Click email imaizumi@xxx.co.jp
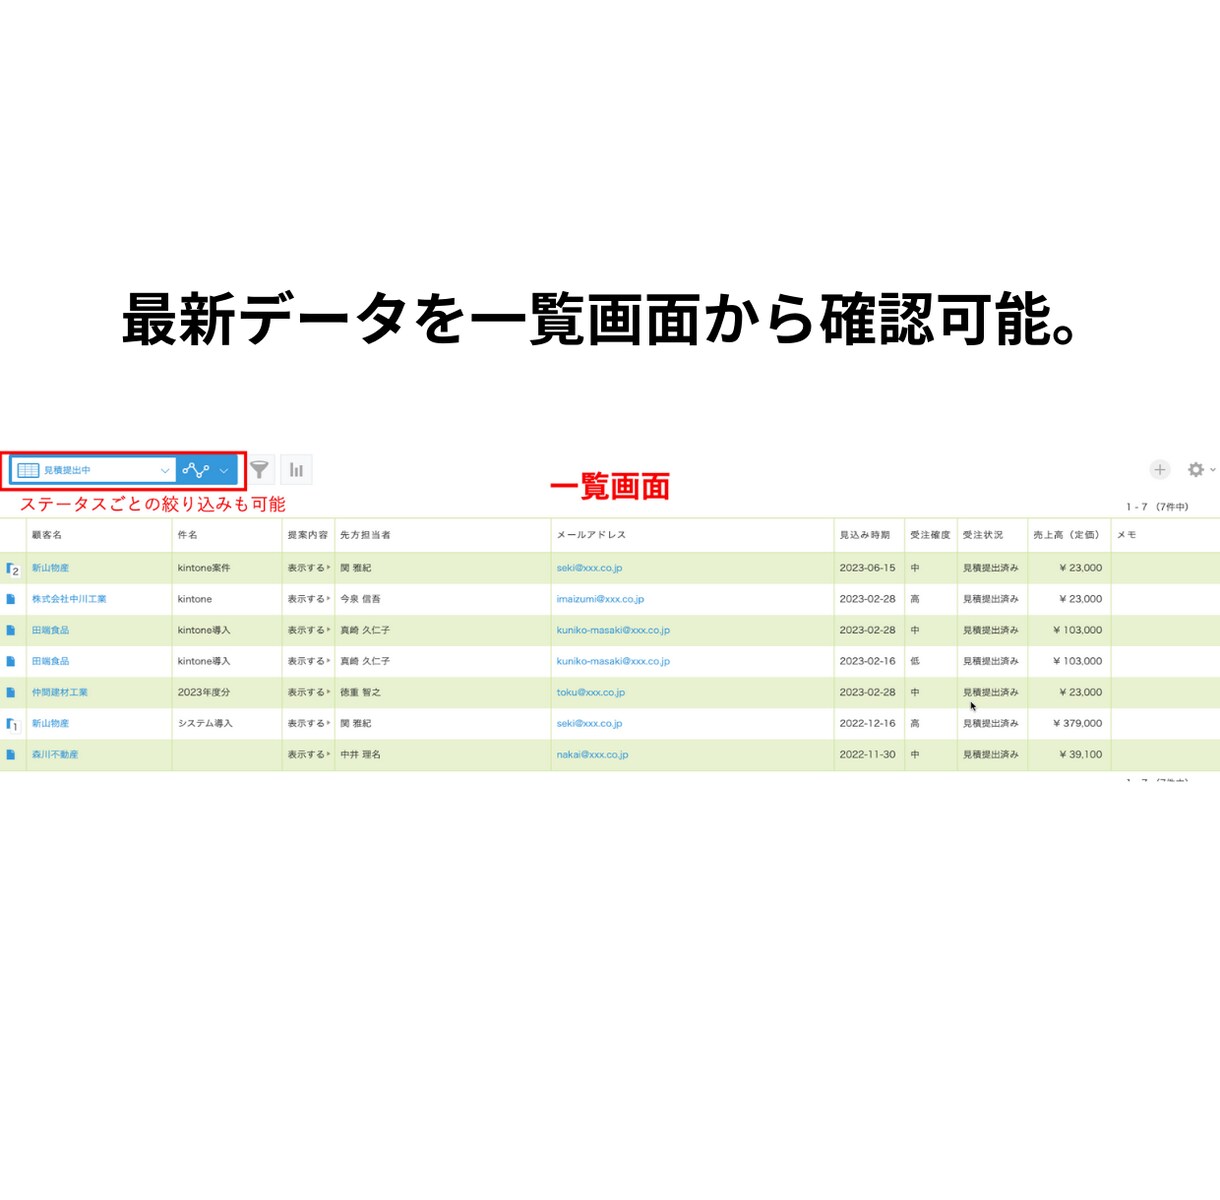The width and height of the screenshot is (1220, 1200). [600, 599]
